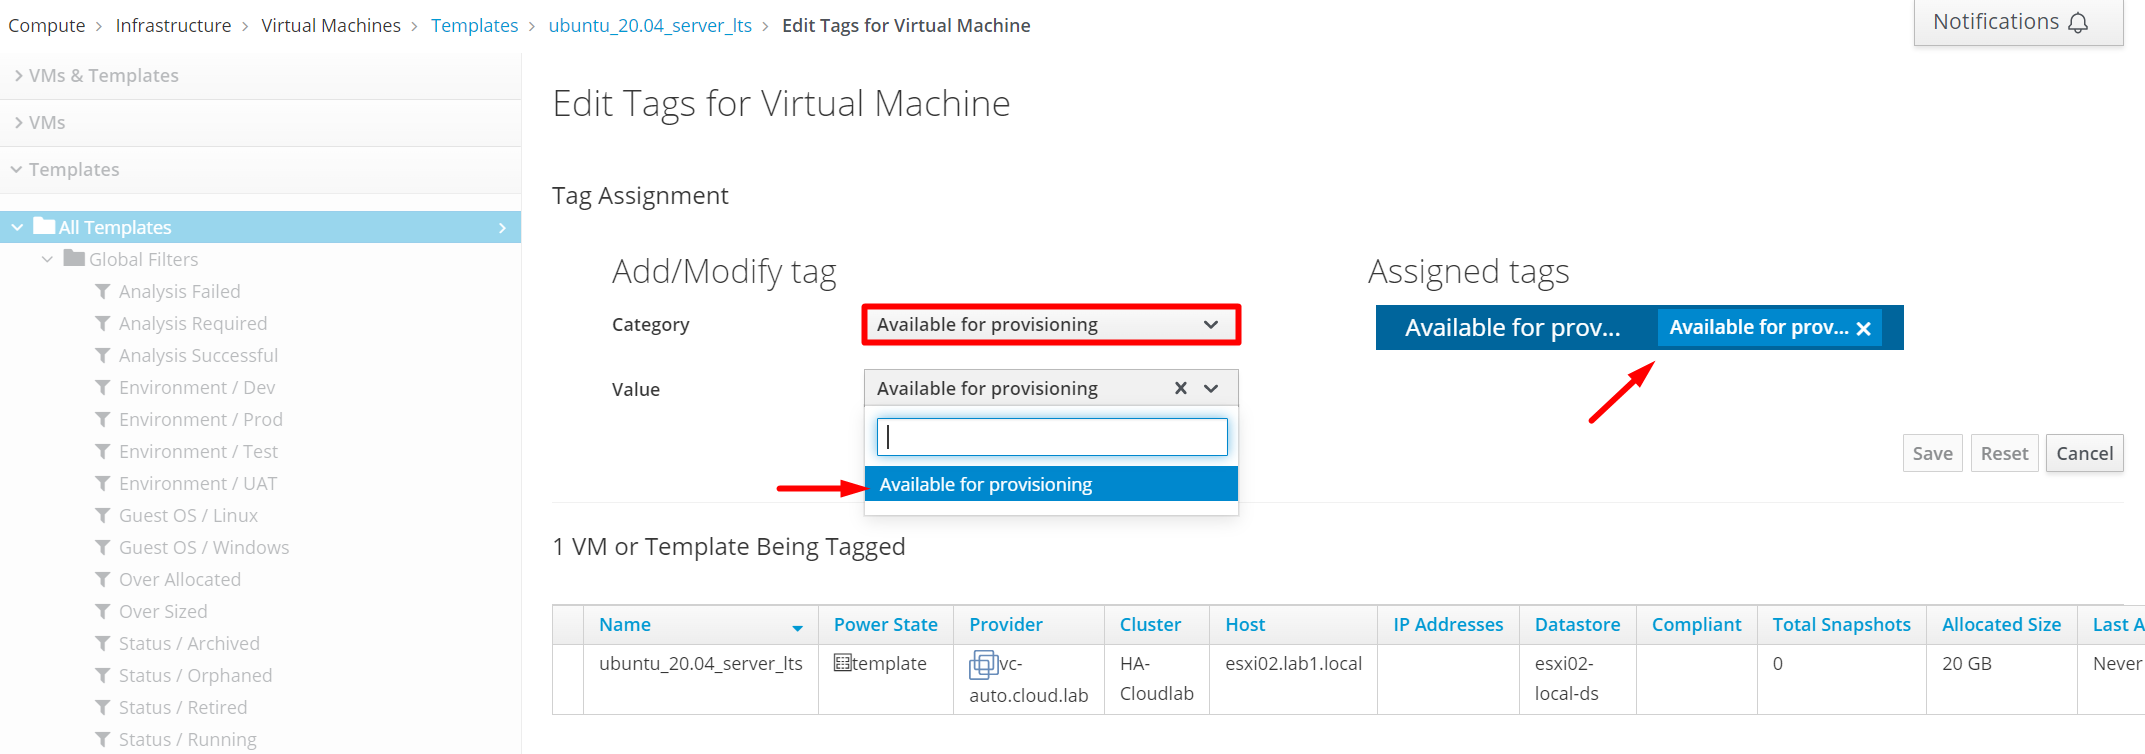Click the Environment / Test filter icon
This screenshot has width=2145, height=754.
pos(102,451)
